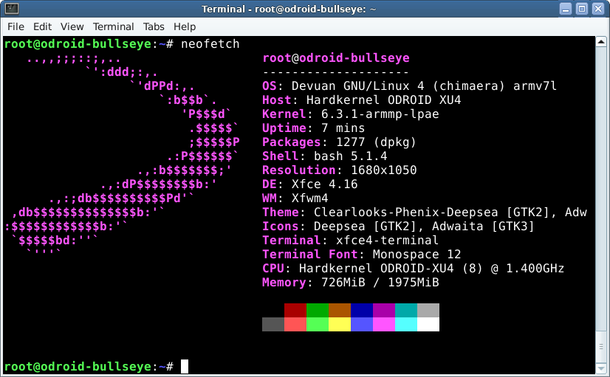Click the light gray color block

(428, 310)
